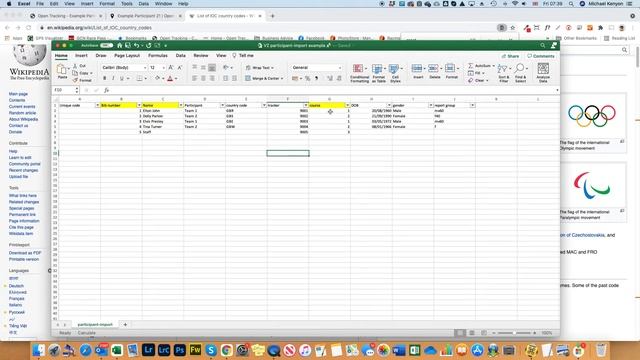Screen dimensions: 640x360
Task: Open the country code filter dropdown
Action: tap(264, 105)
